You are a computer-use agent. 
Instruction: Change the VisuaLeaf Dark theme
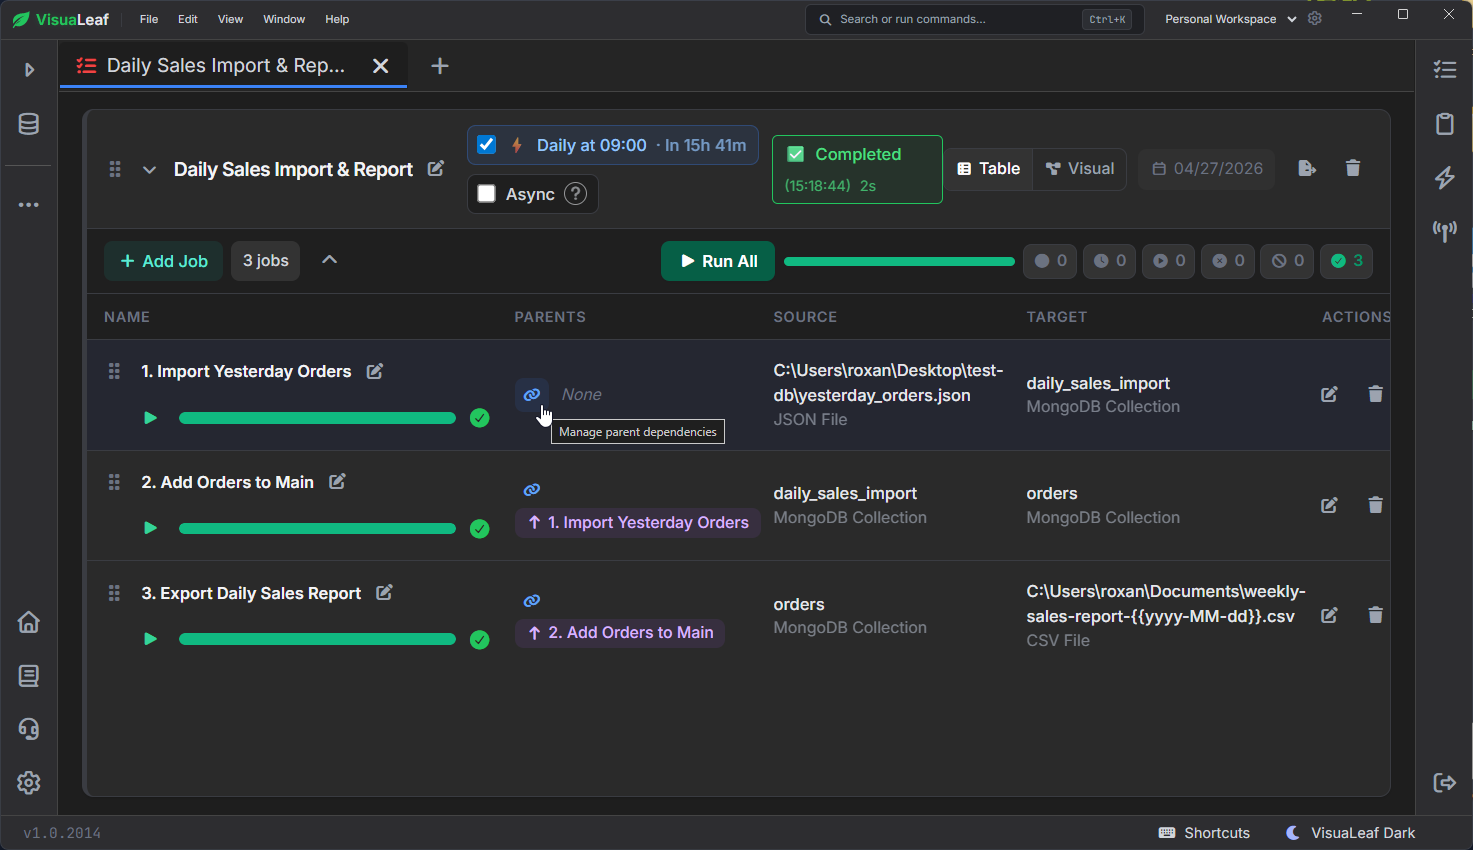[x=1350, y=833]
